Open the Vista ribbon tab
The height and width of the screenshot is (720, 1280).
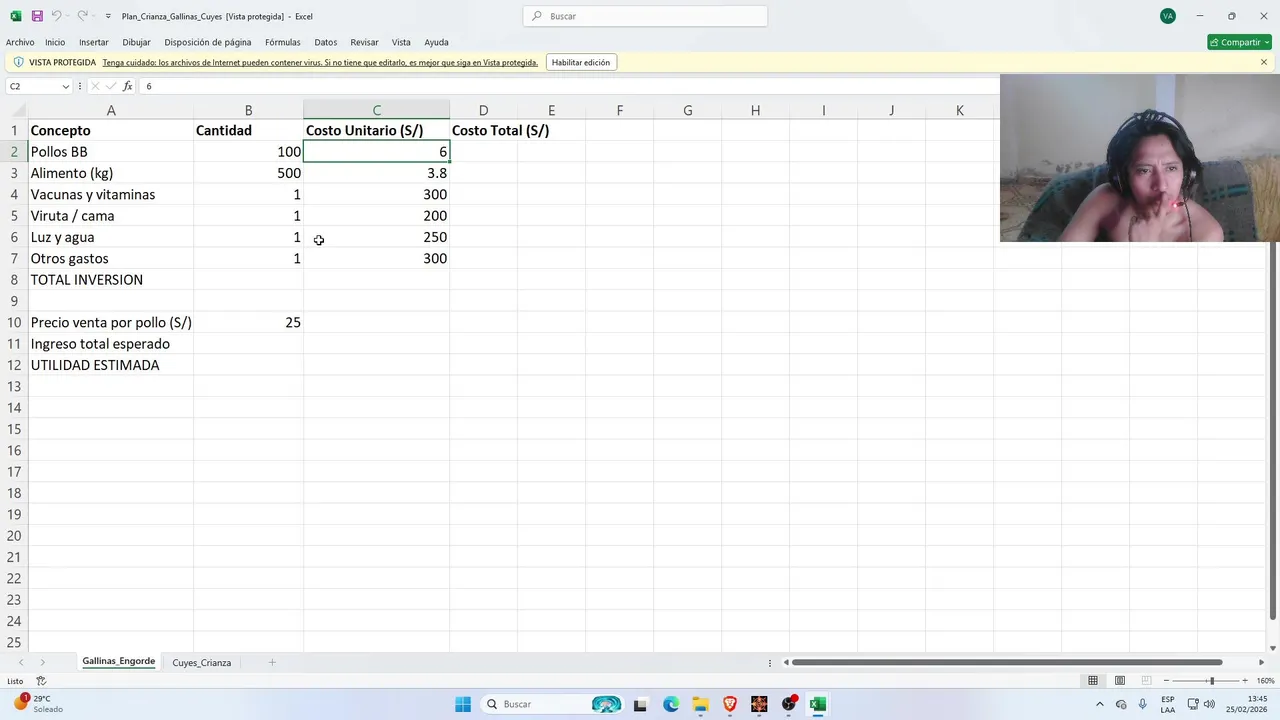[x=401, y=42]
